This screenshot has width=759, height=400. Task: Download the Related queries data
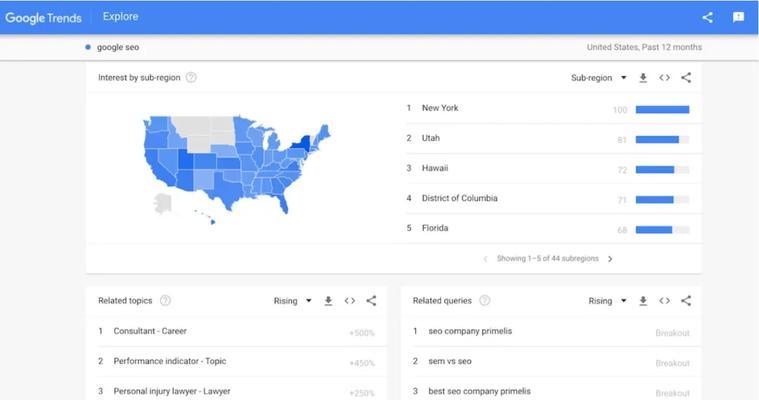[x=643, y=301]
